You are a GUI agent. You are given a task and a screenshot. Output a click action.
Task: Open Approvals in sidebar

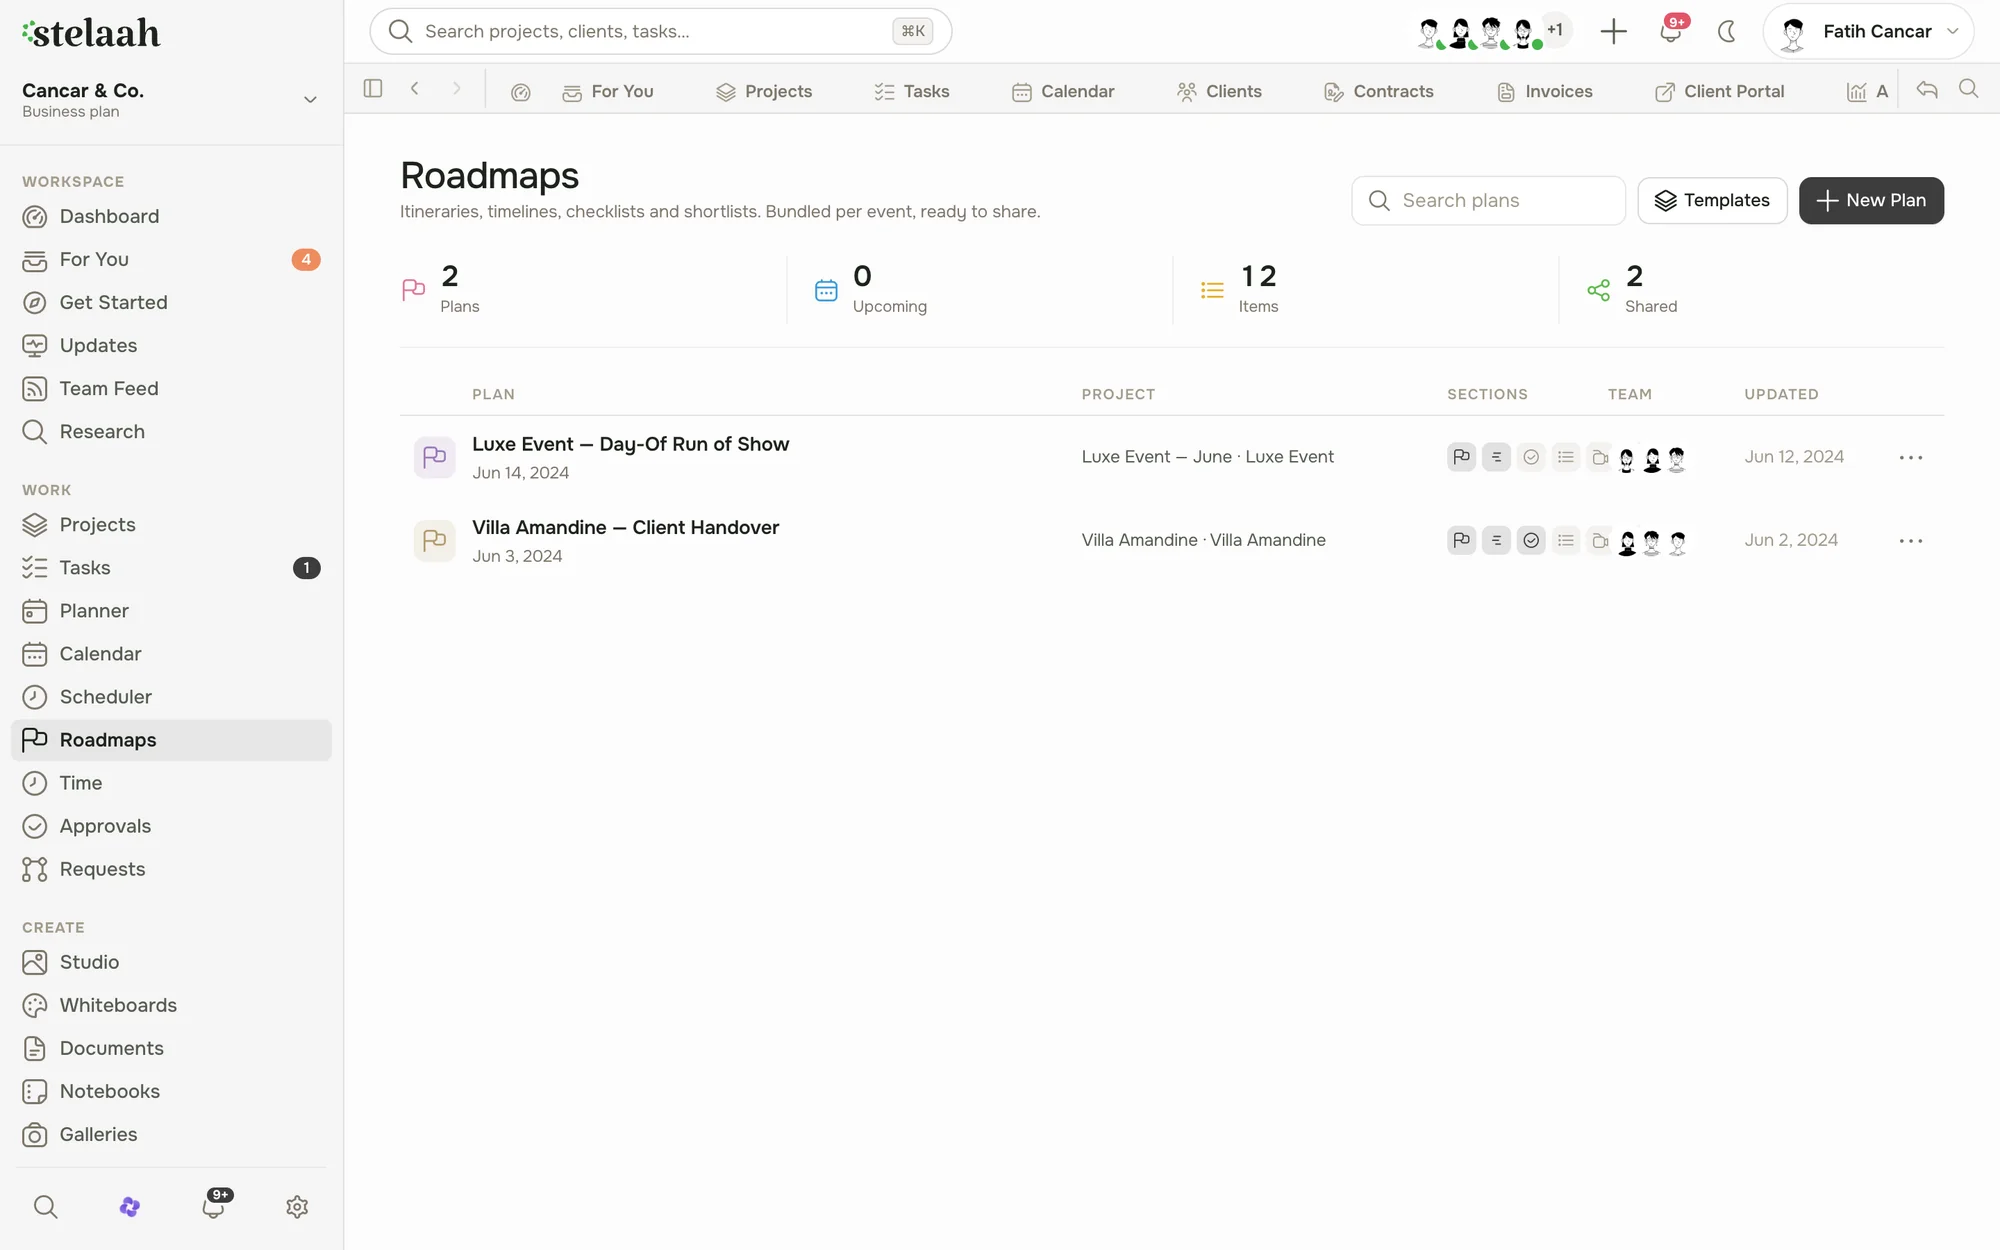(x=171, y=825)
